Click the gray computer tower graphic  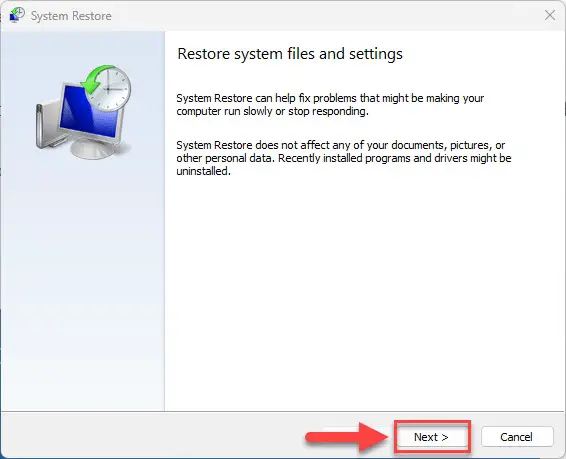pyautogui.click(x=48, y=126)
